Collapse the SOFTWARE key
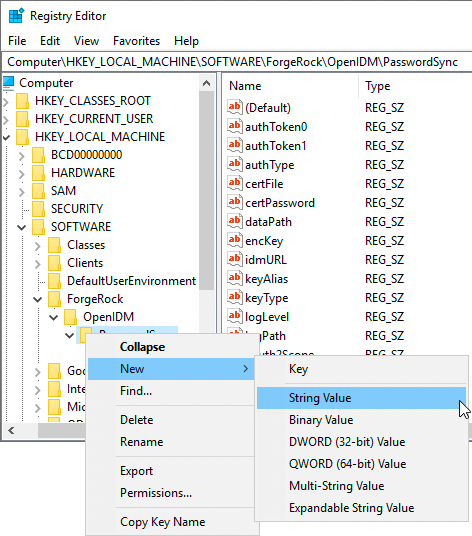472x536 pixels. (22, 227)
